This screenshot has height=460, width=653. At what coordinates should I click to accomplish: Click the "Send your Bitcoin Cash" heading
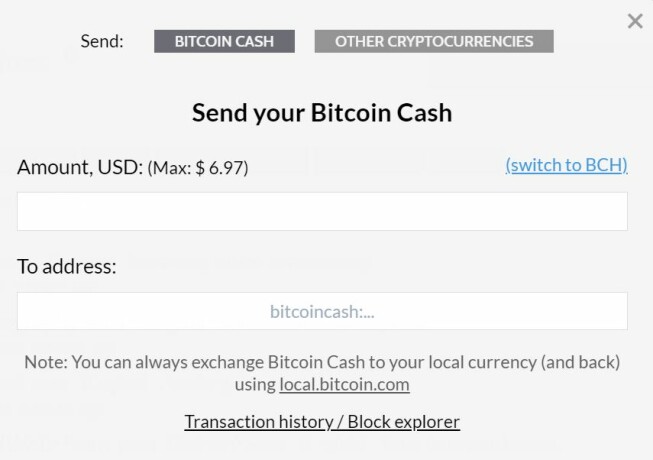point(322,112)
